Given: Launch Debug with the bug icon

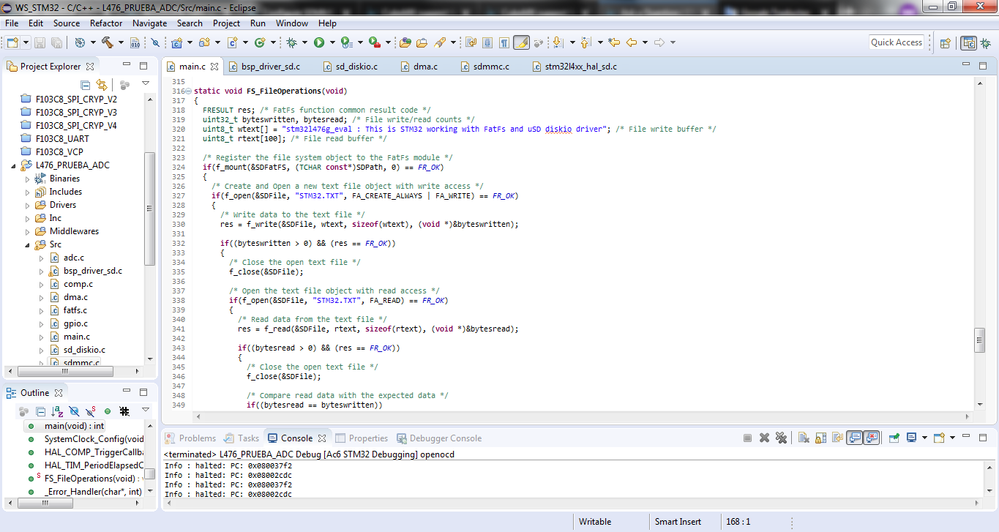Looking at the screenshot, I should (292, 43).
